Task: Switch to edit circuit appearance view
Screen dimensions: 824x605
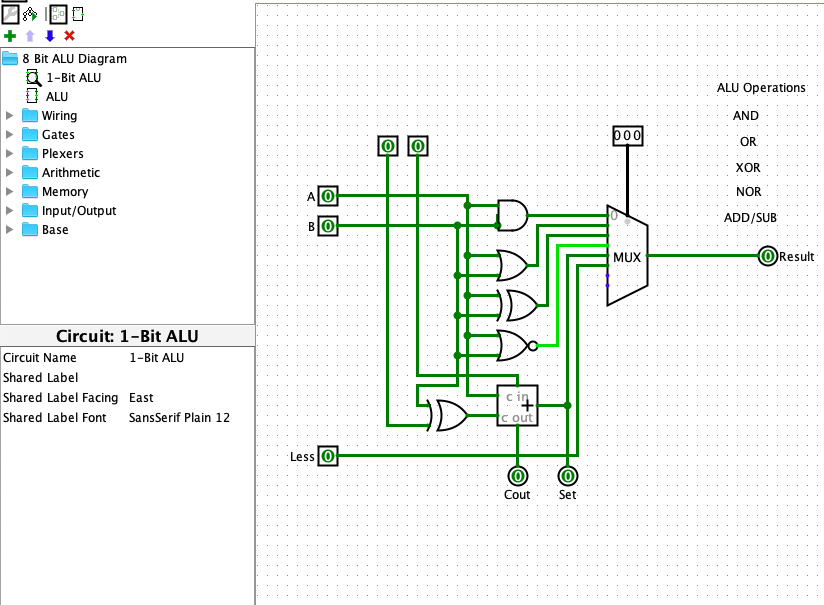Action: (x=78, y=14)
